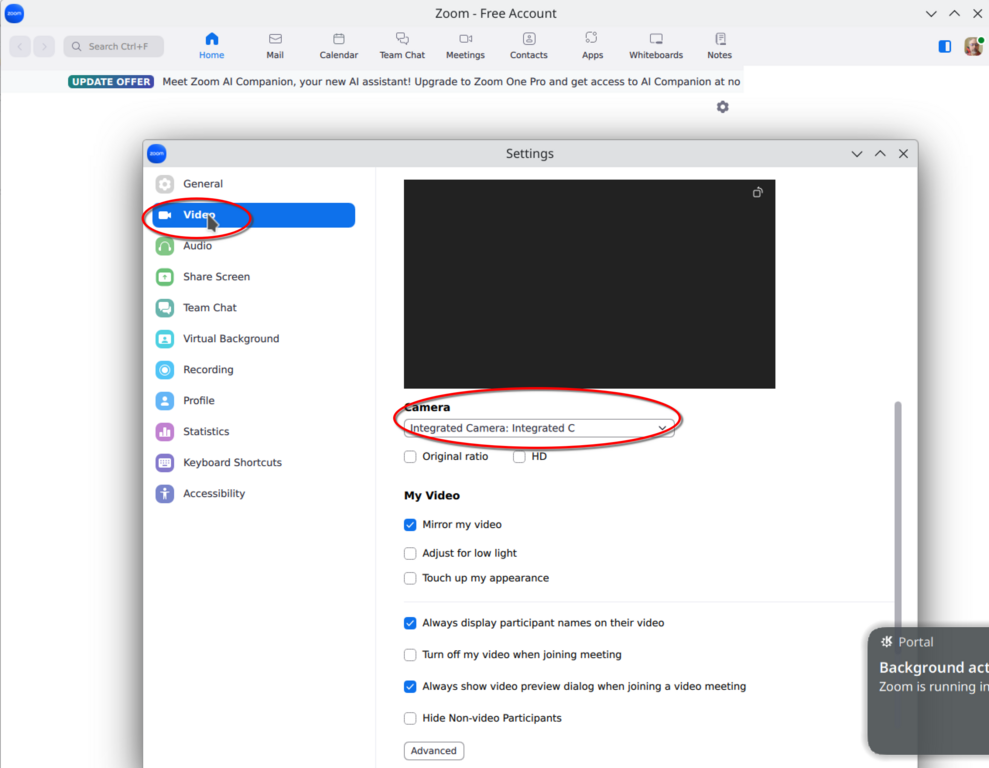
Task: Rotate the camera preview with corner icon
Action: pyautogui.click(x=758, y=192)
